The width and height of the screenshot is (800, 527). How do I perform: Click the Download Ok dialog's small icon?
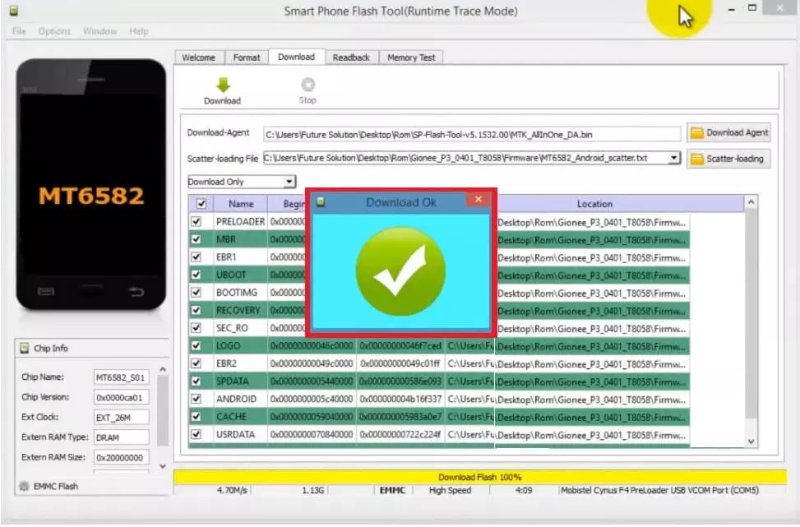[320, 202]
